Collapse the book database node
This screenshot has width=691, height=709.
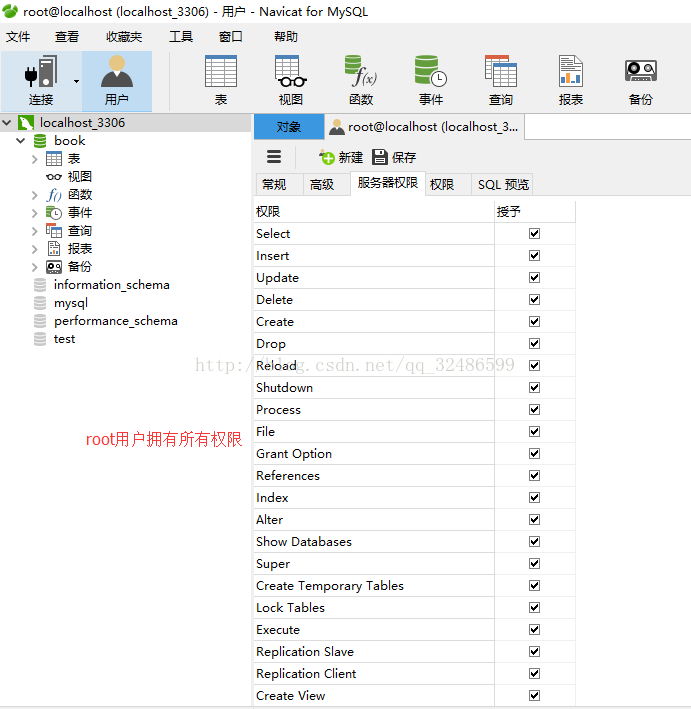pyautogui.click(x=20, y=141)
